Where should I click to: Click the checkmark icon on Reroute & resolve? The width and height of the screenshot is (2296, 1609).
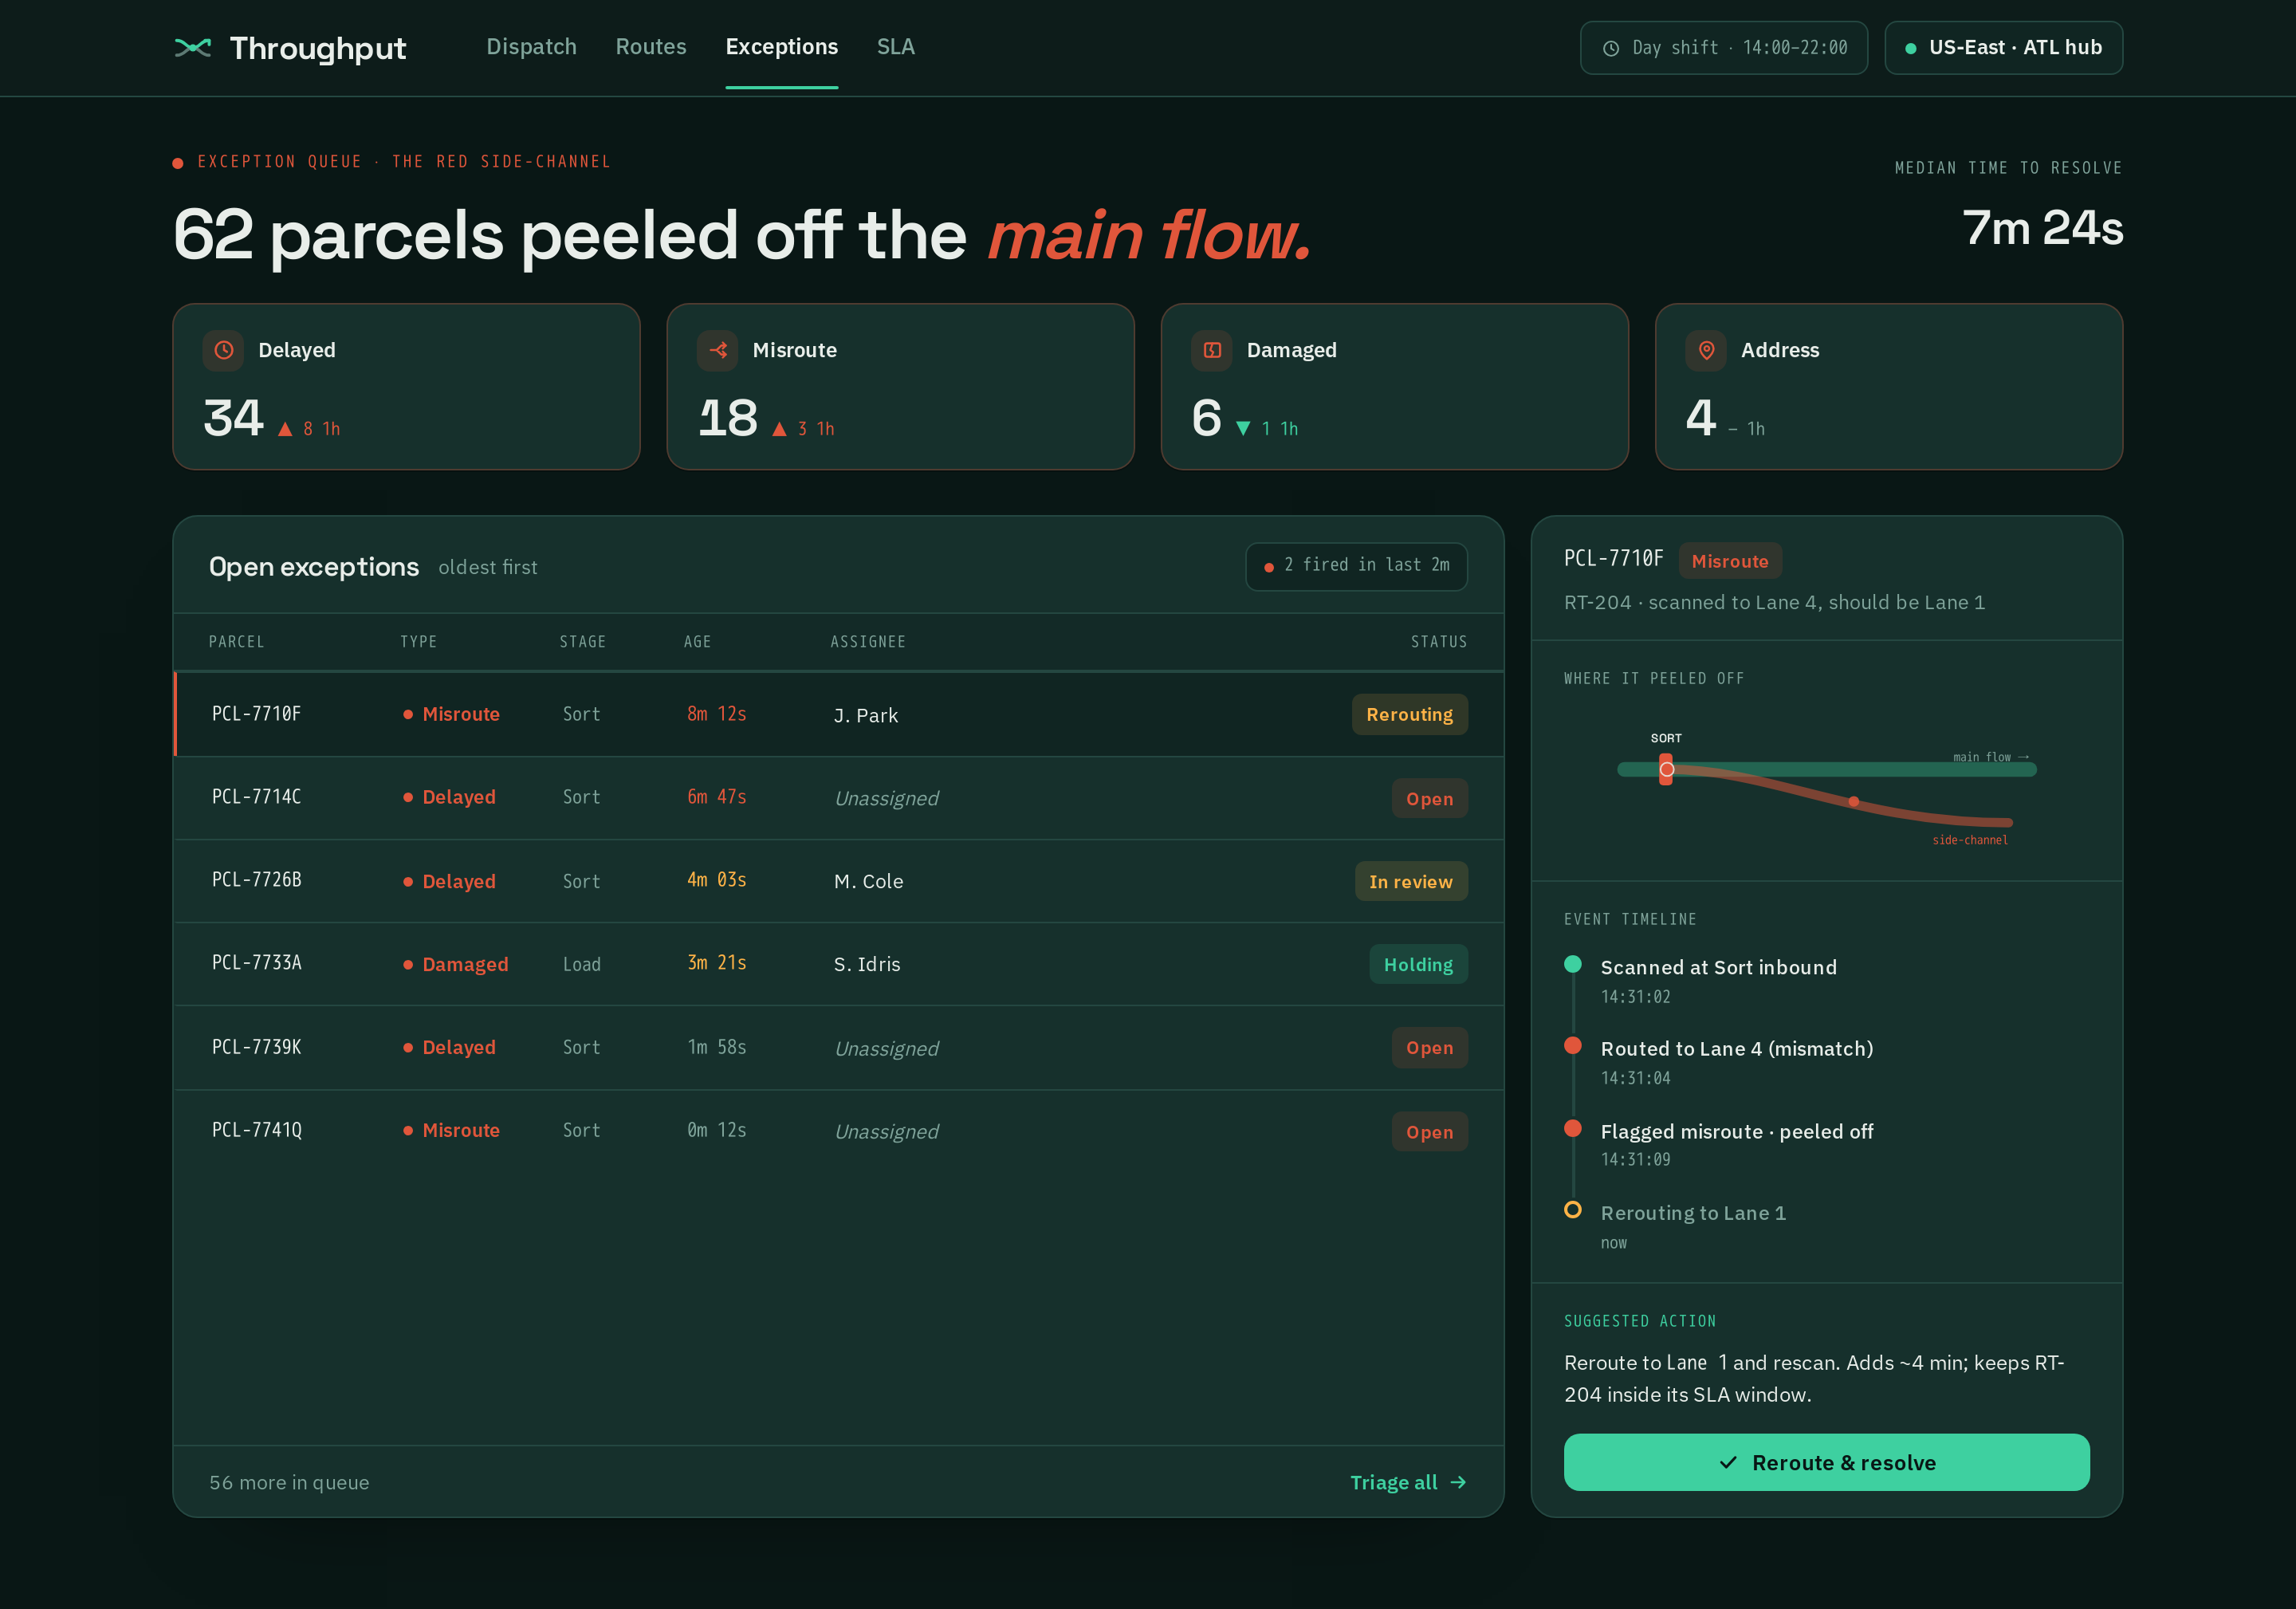[1728, 1462]
